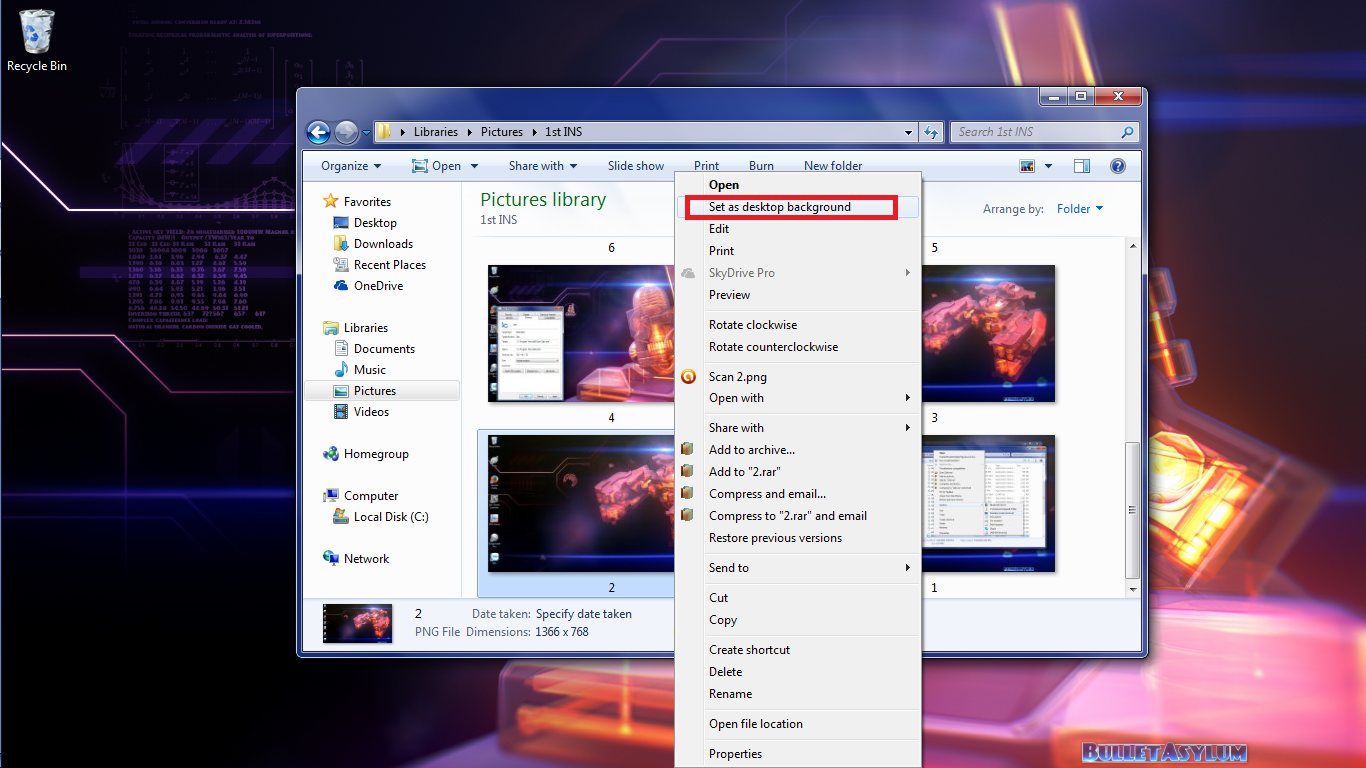This screenshot has width=1366, height=768.
Task: Expand the Open button dropdown arrow
Action: [474, 166]
